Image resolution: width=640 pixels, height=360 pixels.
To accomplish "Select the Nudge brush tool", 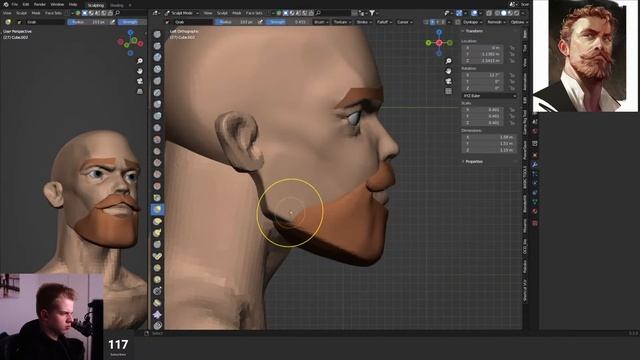I will [x=157, y=268].
